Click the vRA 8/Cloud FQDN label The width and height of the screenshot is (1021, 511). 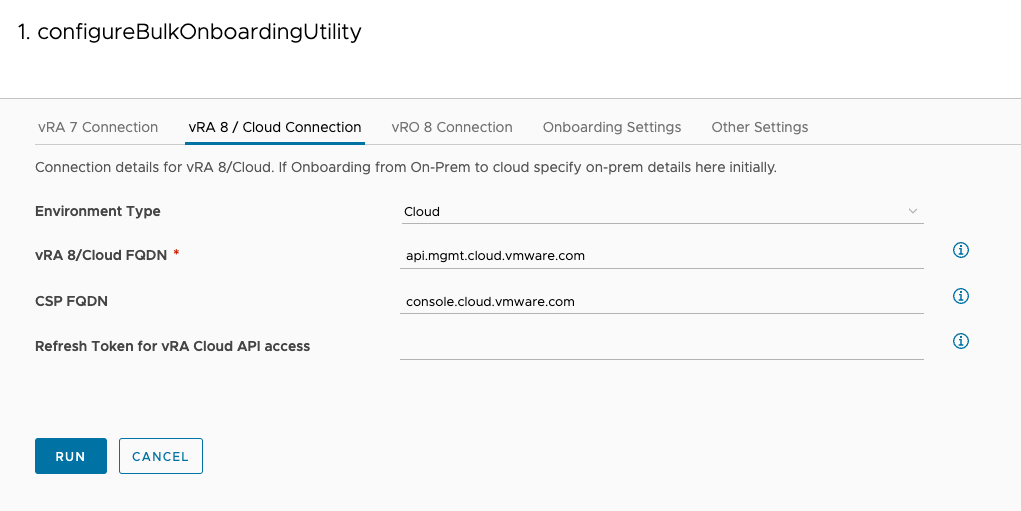click(x=101, y=255)
